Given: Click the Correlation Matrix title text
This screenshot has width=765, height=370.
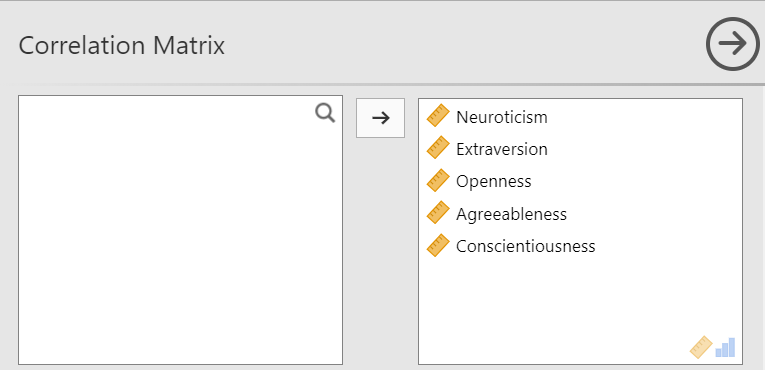Looking at the screenshot, I should (x=121, y=46).
